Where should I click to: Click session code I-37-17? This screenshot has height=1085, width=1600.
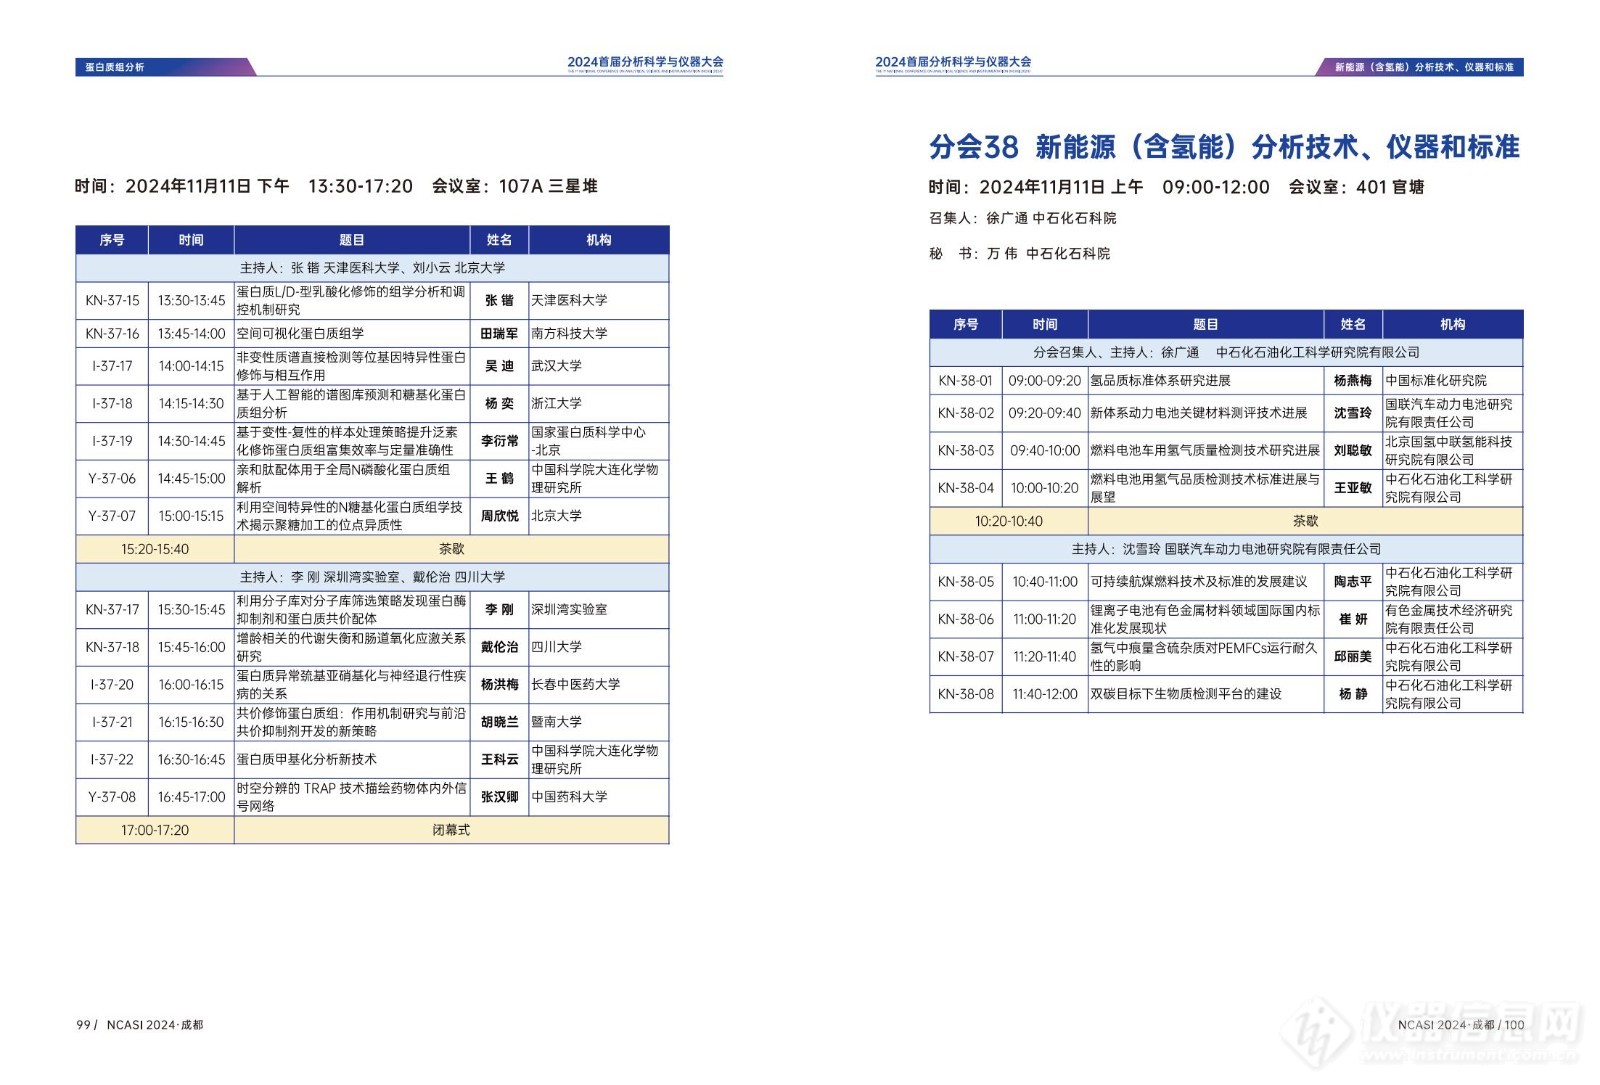(112, 366)
